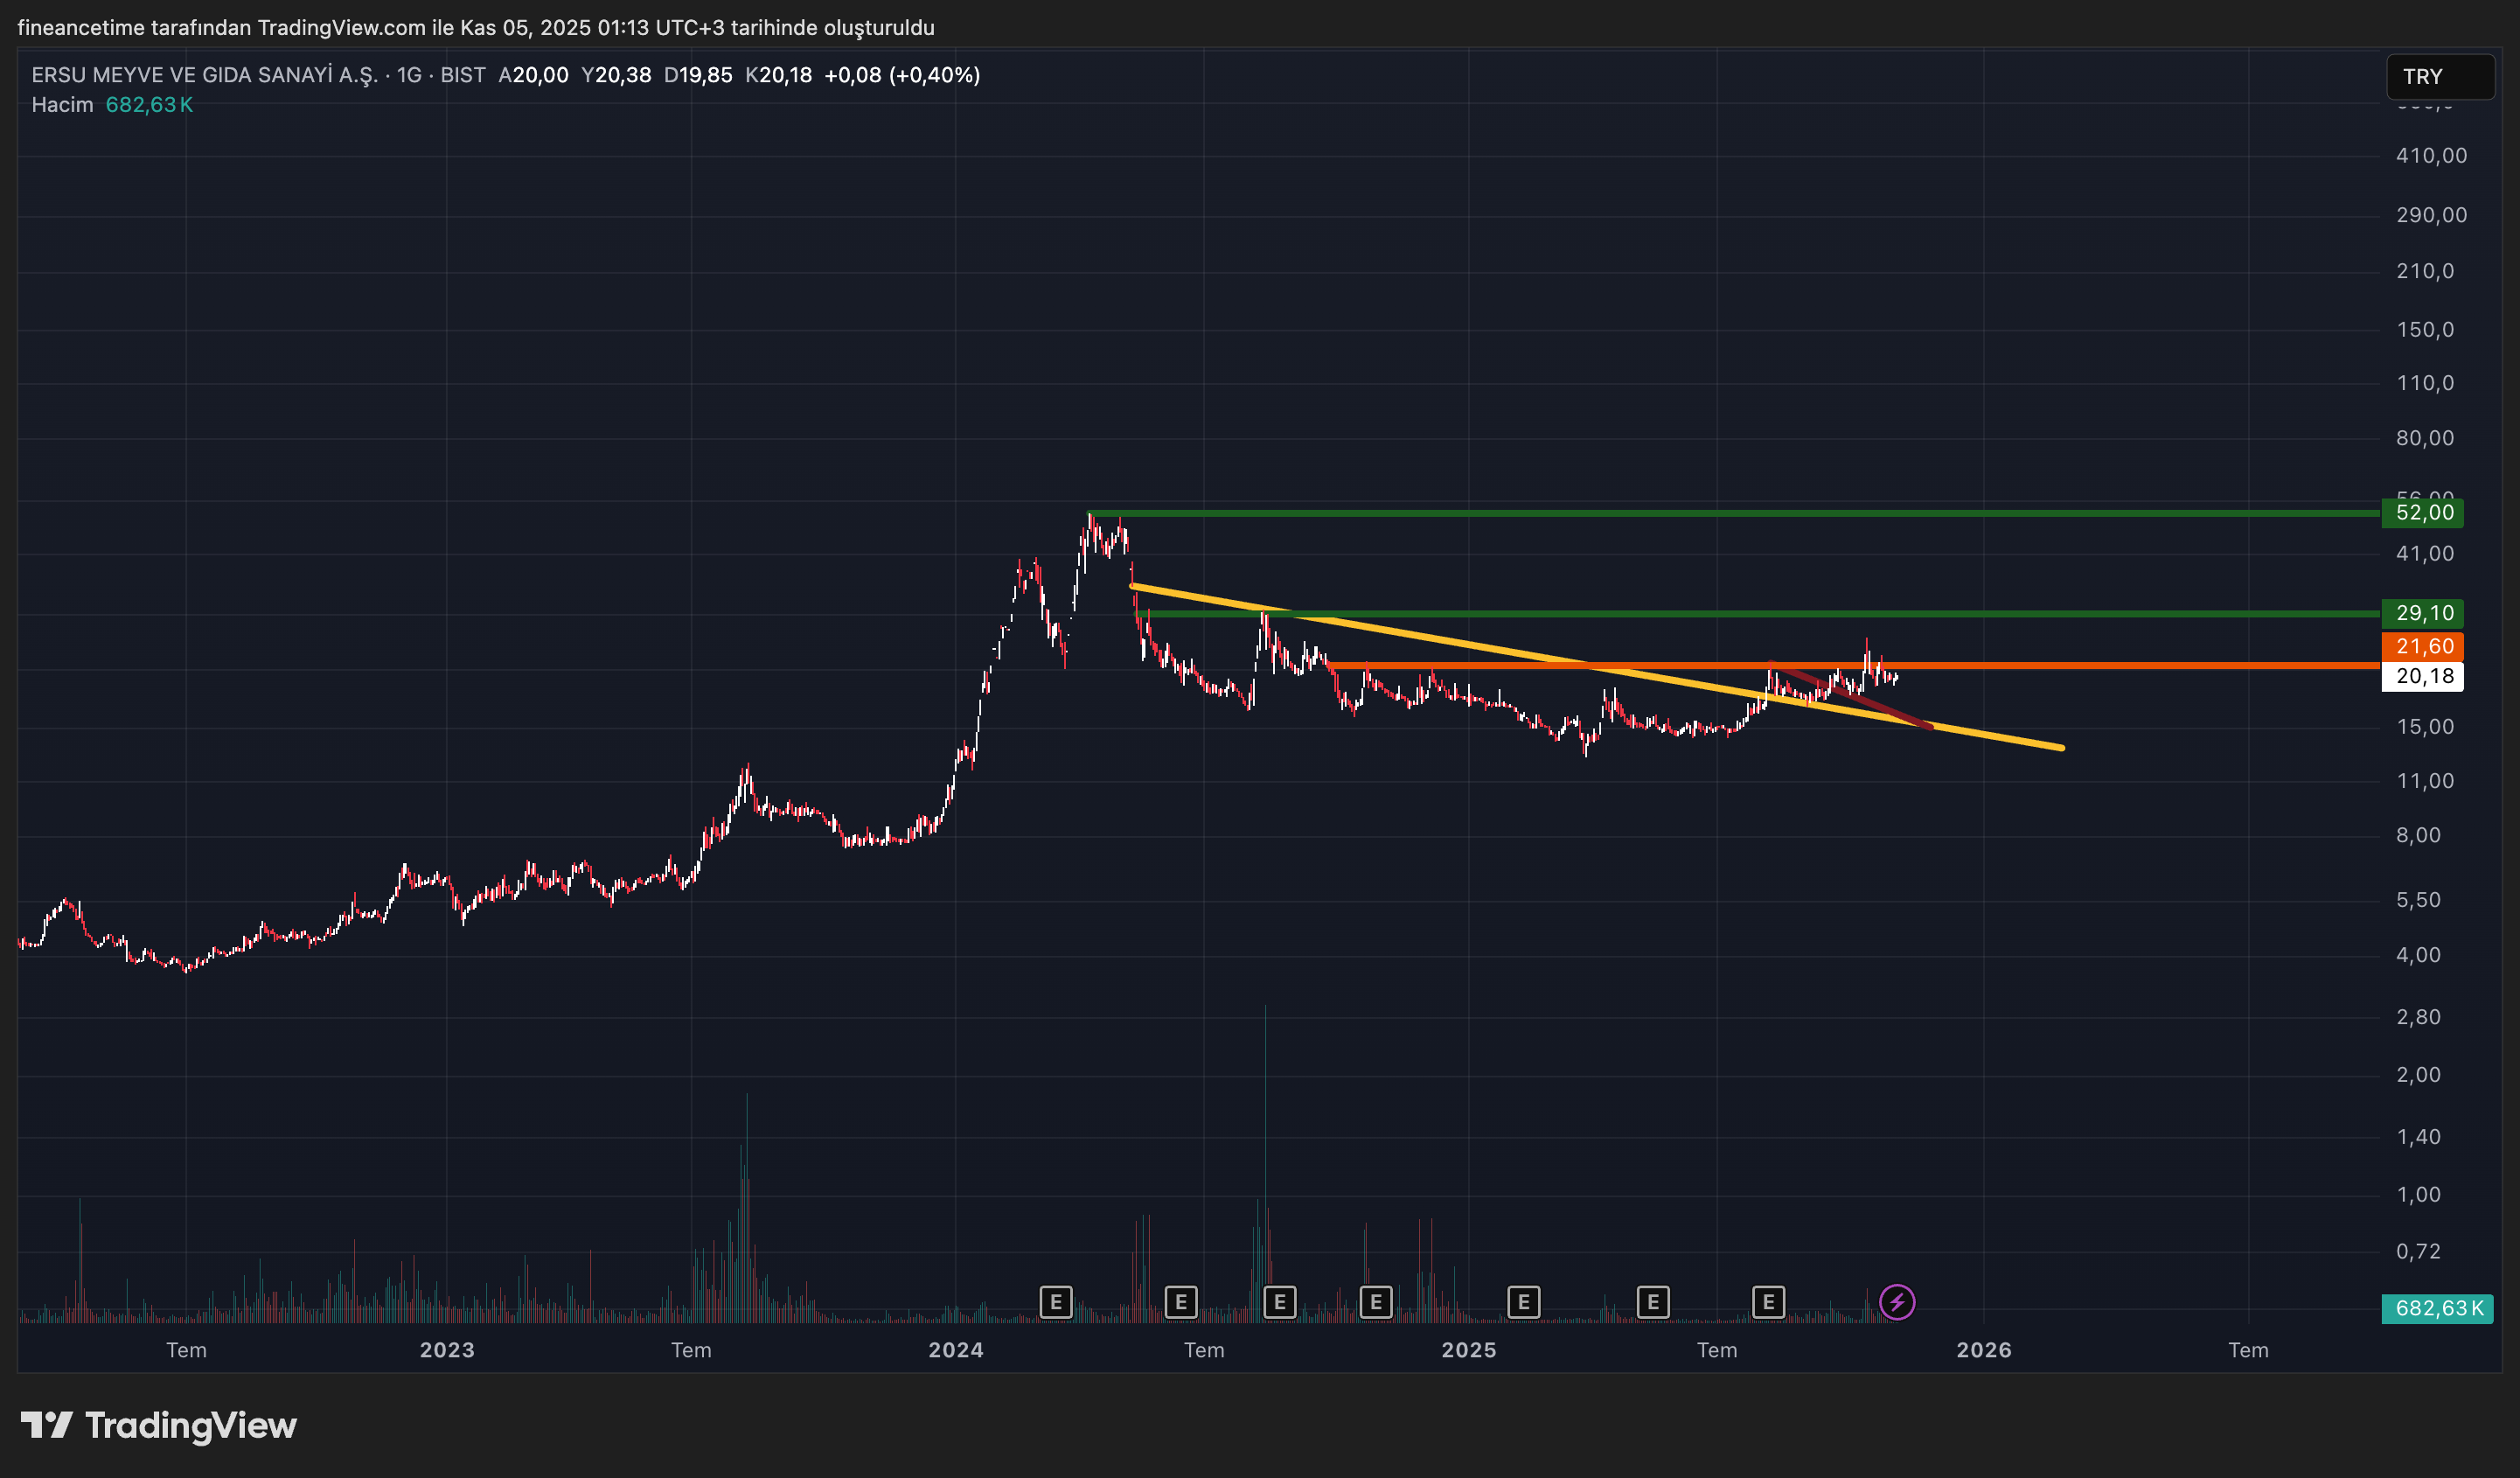Click the teal 682,63K volume label
The width and height of the screenshot is (2520, 1478).
(x=2436, y=1308)
